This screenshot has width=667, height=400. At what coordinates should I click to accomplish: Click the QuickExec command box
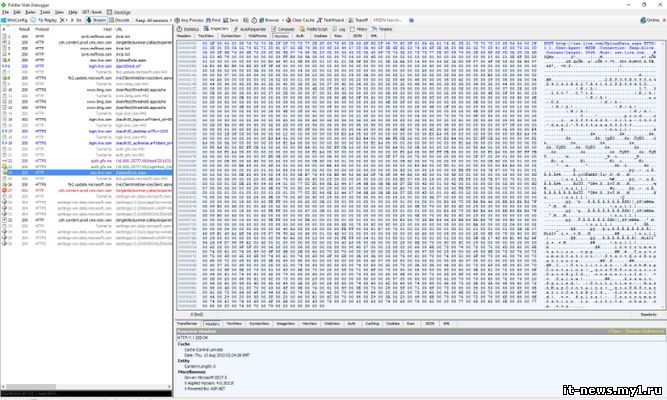tap(86, 394)
